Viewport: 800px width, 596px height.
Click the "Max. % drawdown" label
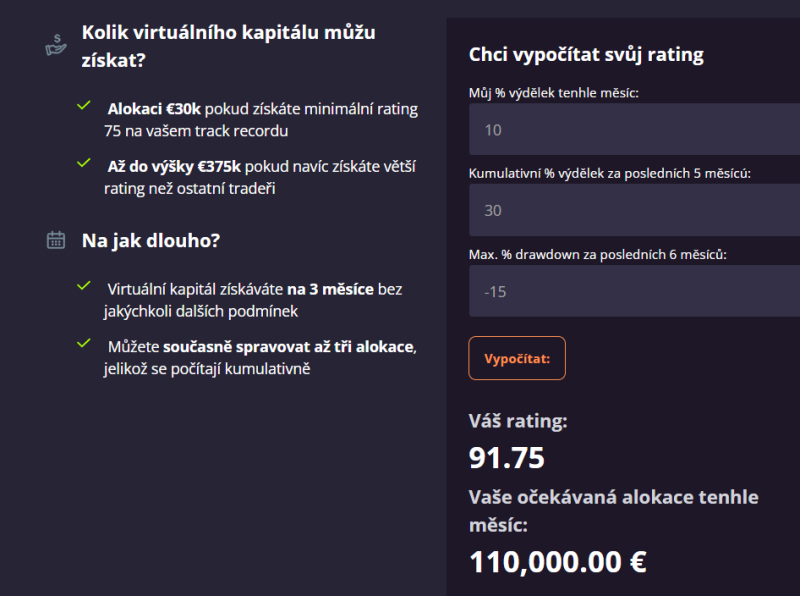597,254
